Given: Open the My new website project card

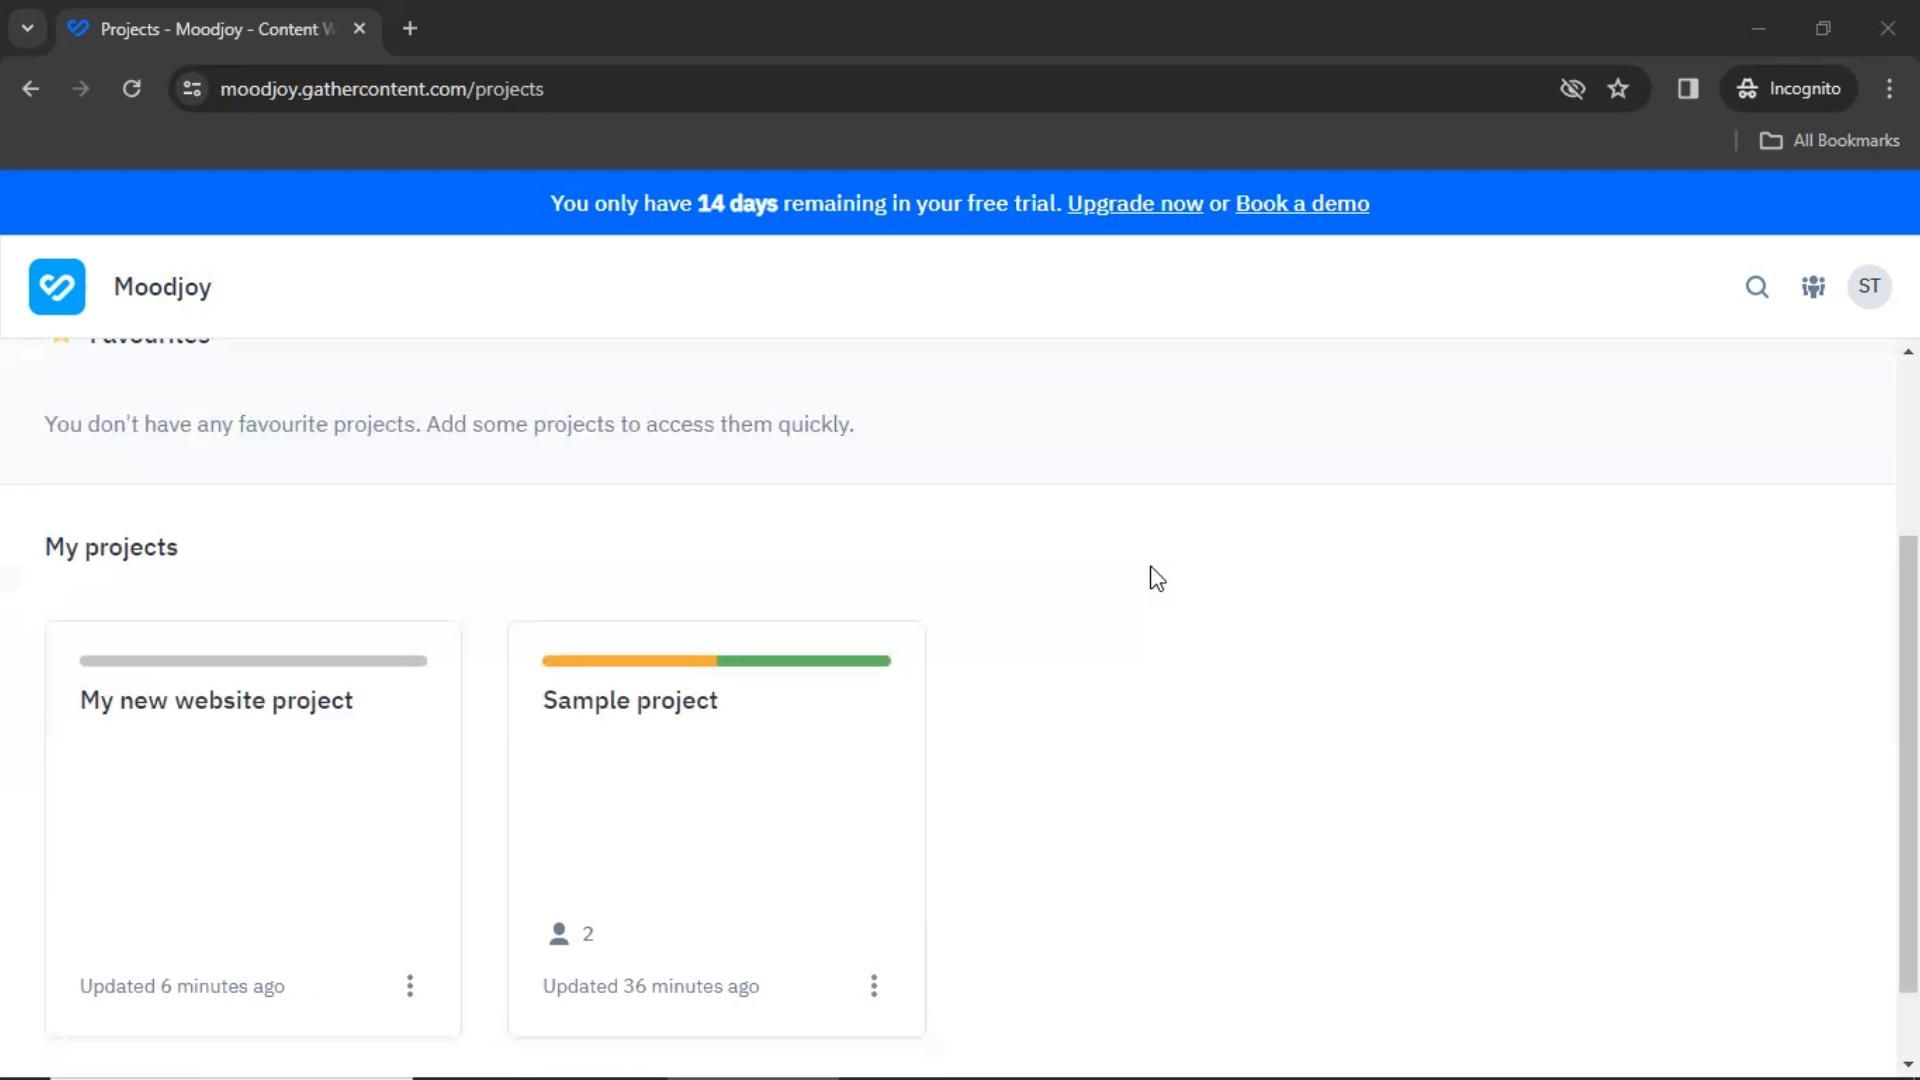Looking at the screenshot, I should click(253, 829).
